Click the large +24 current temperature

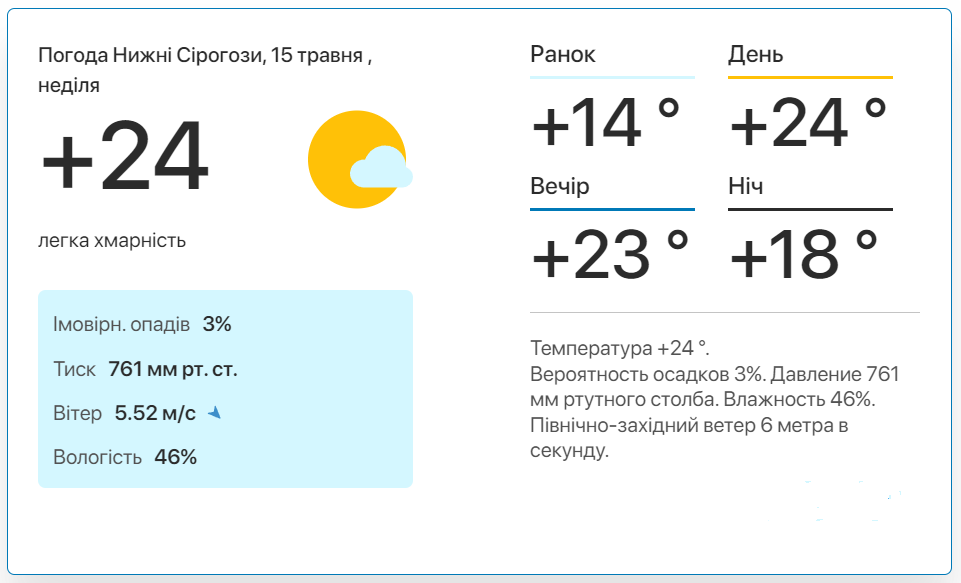point(125,156)
